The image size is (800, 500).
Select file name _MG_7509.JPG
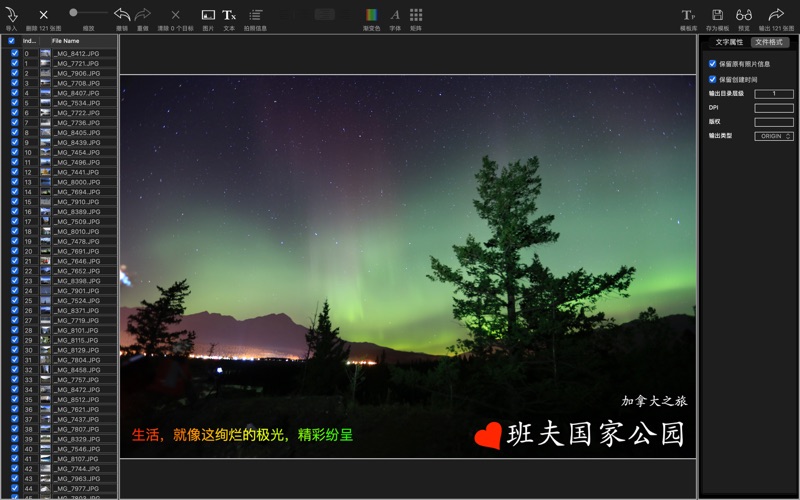coord(77,221)
